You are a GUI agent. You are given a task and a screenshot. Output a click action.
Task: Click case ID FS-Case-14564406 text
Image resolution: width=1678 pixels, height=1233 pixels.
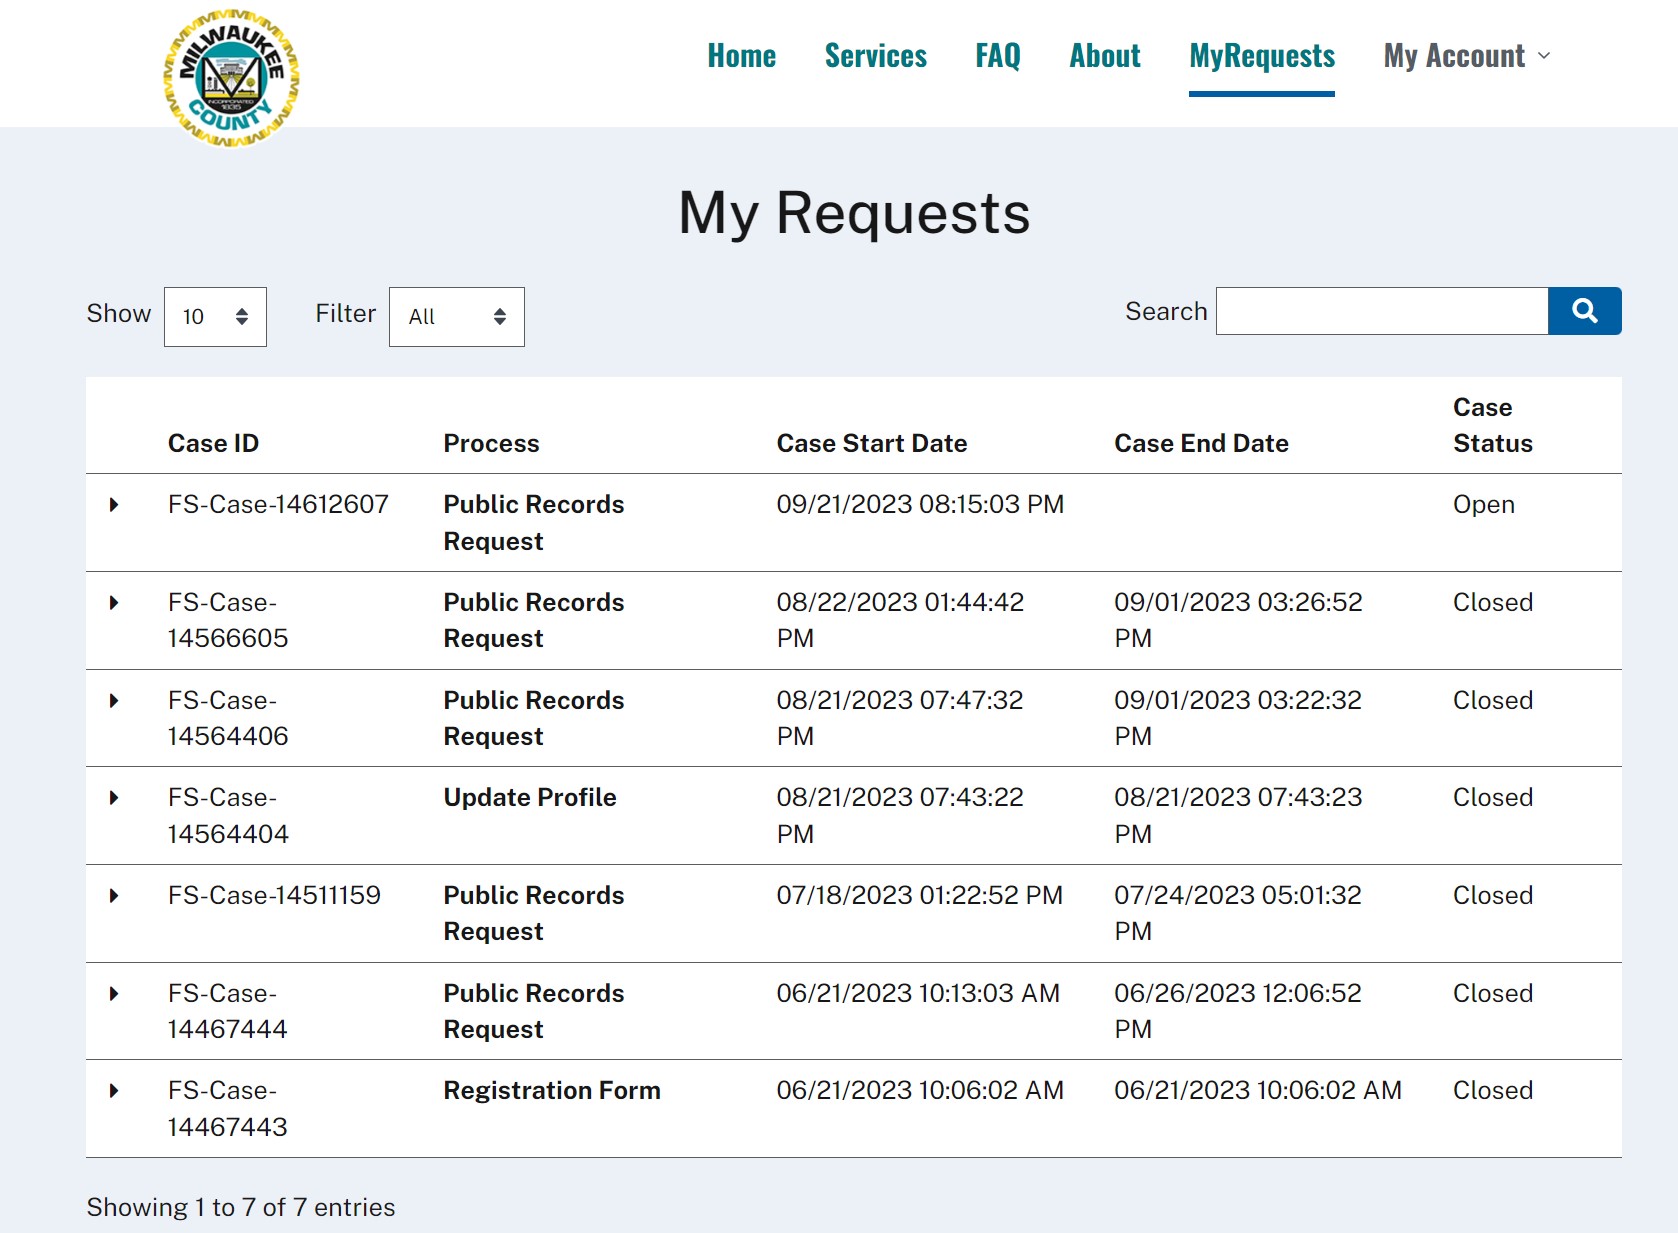(x=228, y=718)
